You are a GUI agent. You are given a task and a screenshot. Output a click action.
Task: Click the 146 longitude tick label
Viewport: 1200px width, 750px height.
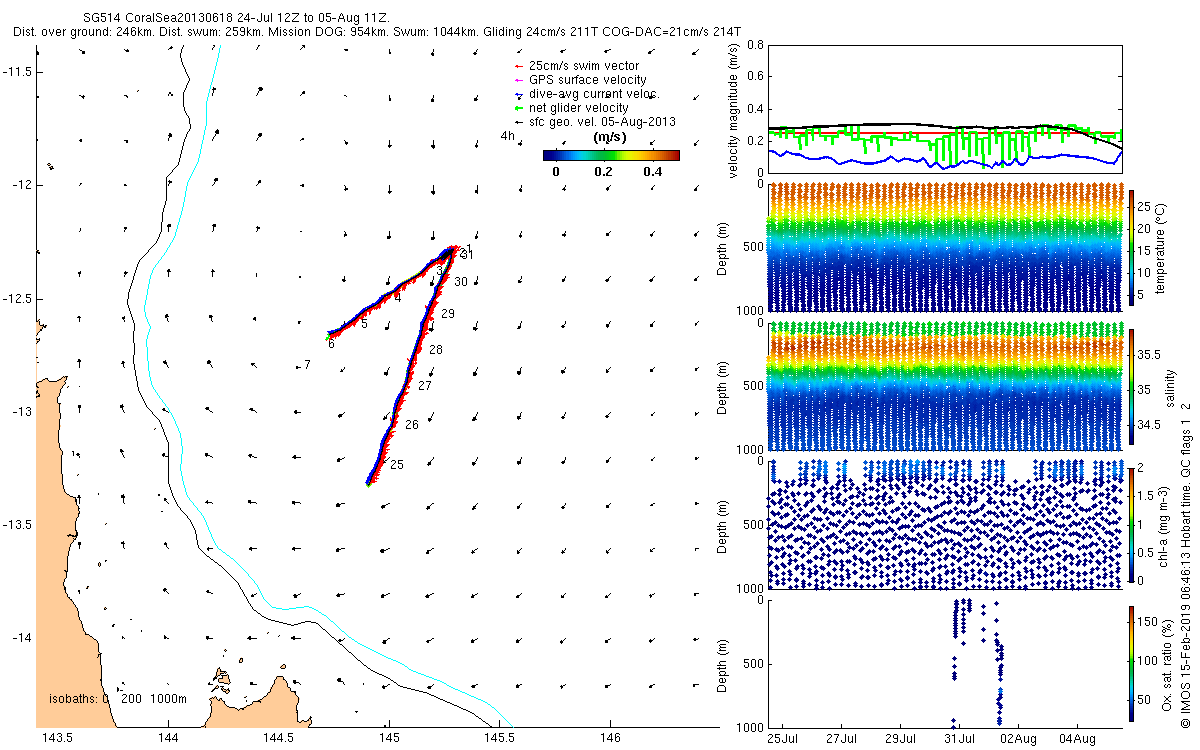click(611, 739)
